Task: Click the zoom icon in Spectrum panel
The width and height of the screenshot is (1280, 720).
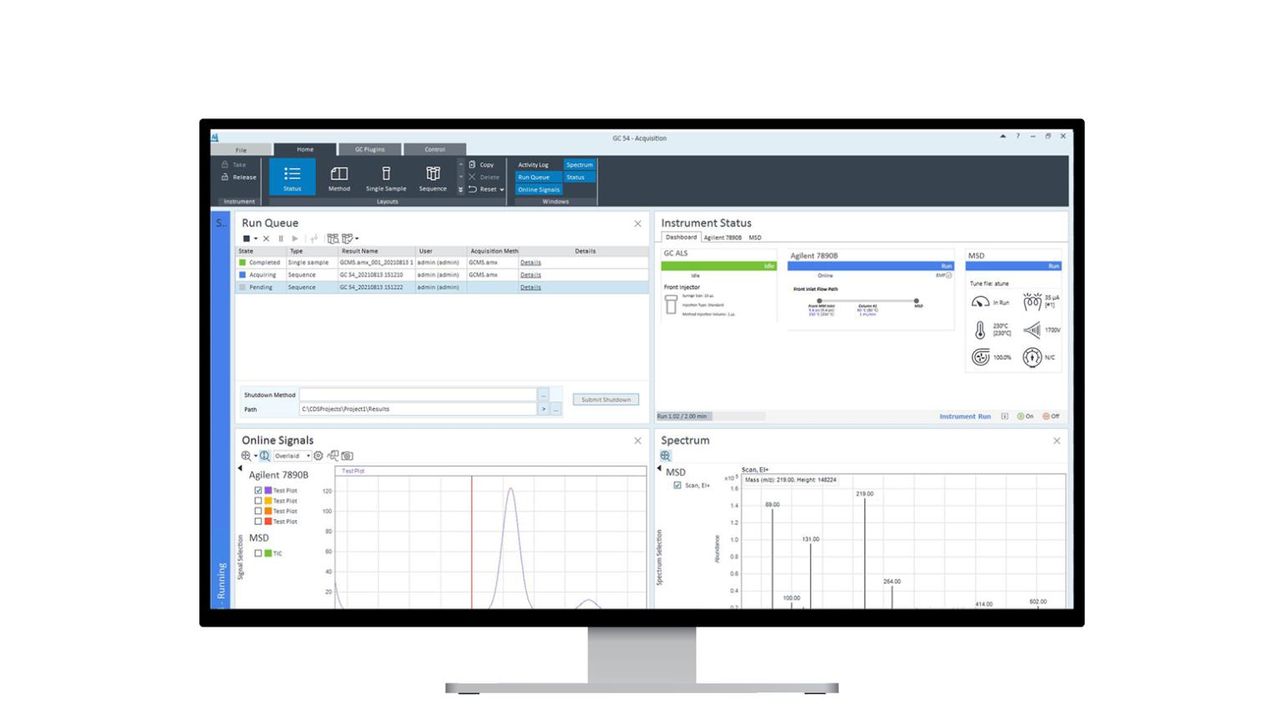Action: (666, 455)
